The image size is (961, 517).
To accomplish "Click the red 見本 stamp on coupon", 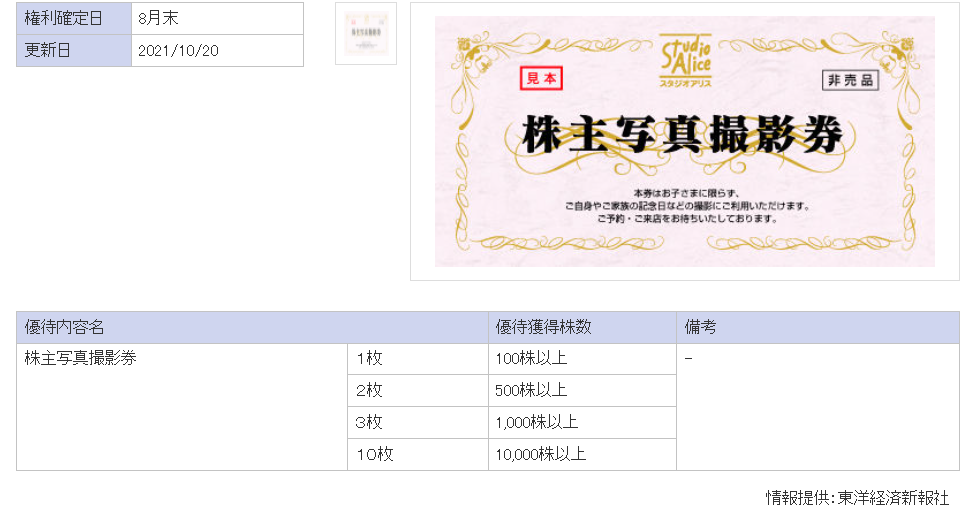I will (x=541, y=78).
